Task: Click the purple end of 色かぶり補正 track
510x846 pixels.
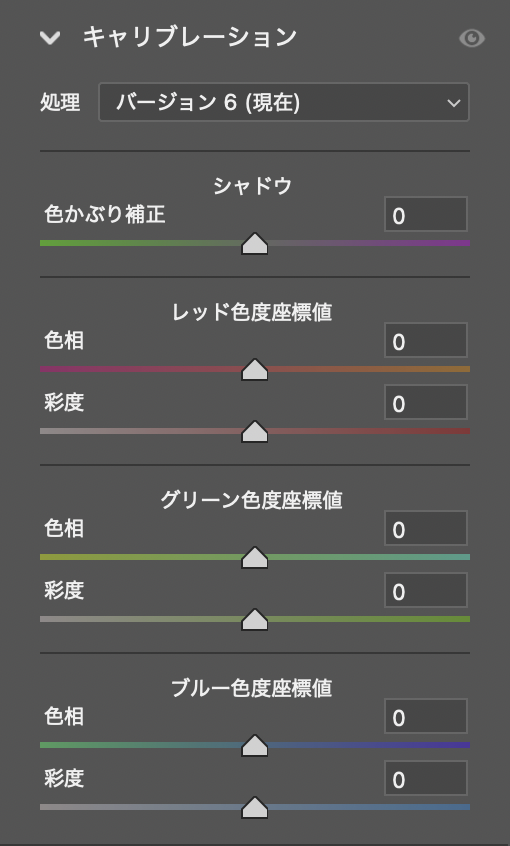Action: point(461,243)
